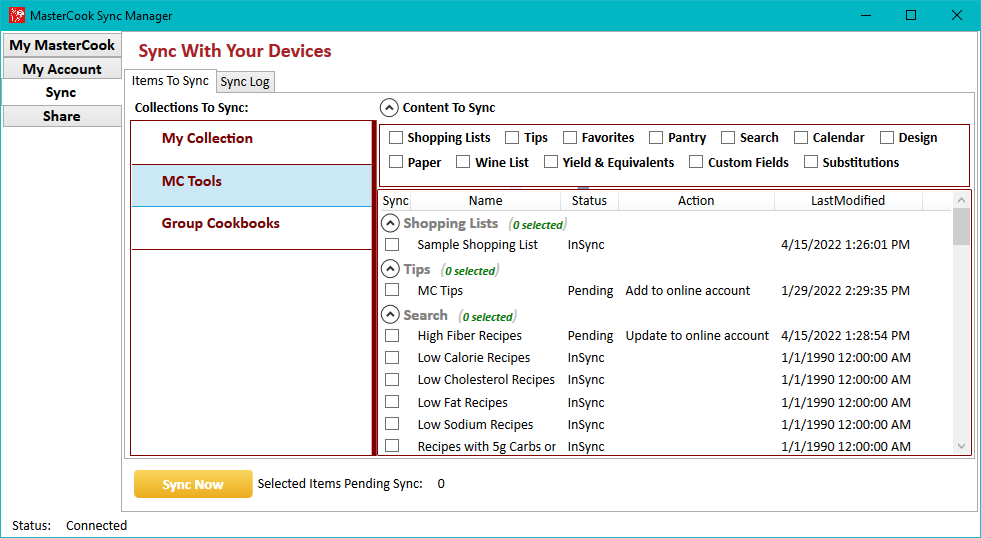The image size is (981, 538).
Task: Check the Low Calorie Recipes sync box
Action: pyautogui.click(x=392, y=357)
